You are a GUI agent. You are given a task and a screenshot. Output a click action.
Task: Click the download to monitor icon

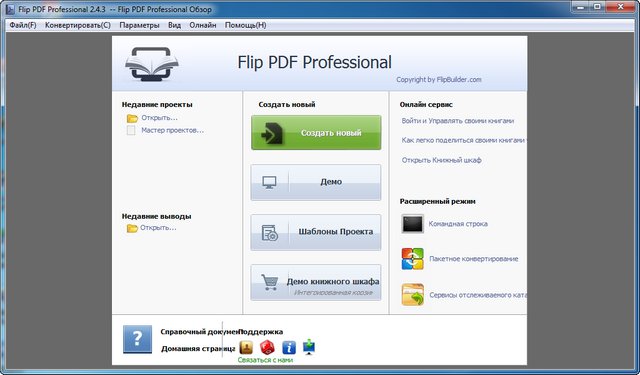point(309,347)
